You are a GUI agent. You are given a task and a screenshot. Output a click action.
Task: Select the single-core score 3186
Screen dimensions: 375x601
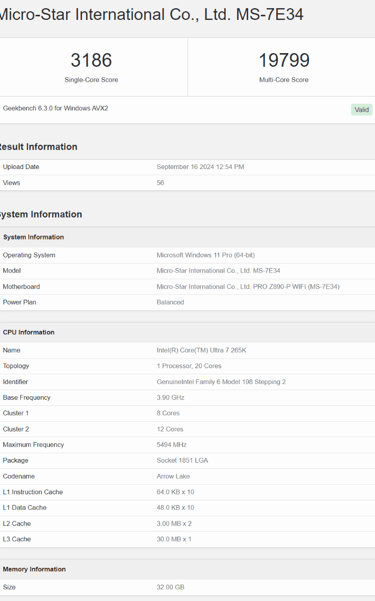[x=91, y=60]
